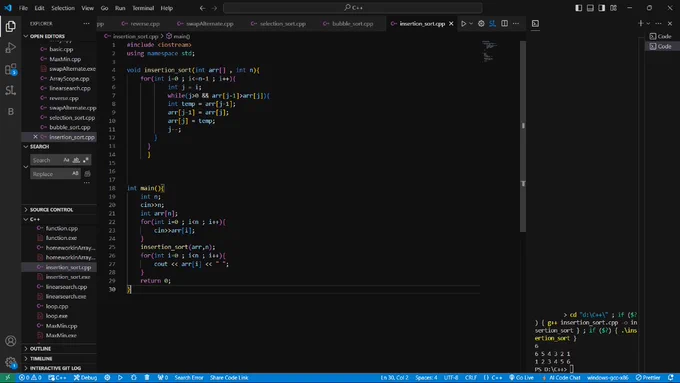Open the remote window indicator in status bar
Screen dimensions: 680x383
click(x=7, y=378)
